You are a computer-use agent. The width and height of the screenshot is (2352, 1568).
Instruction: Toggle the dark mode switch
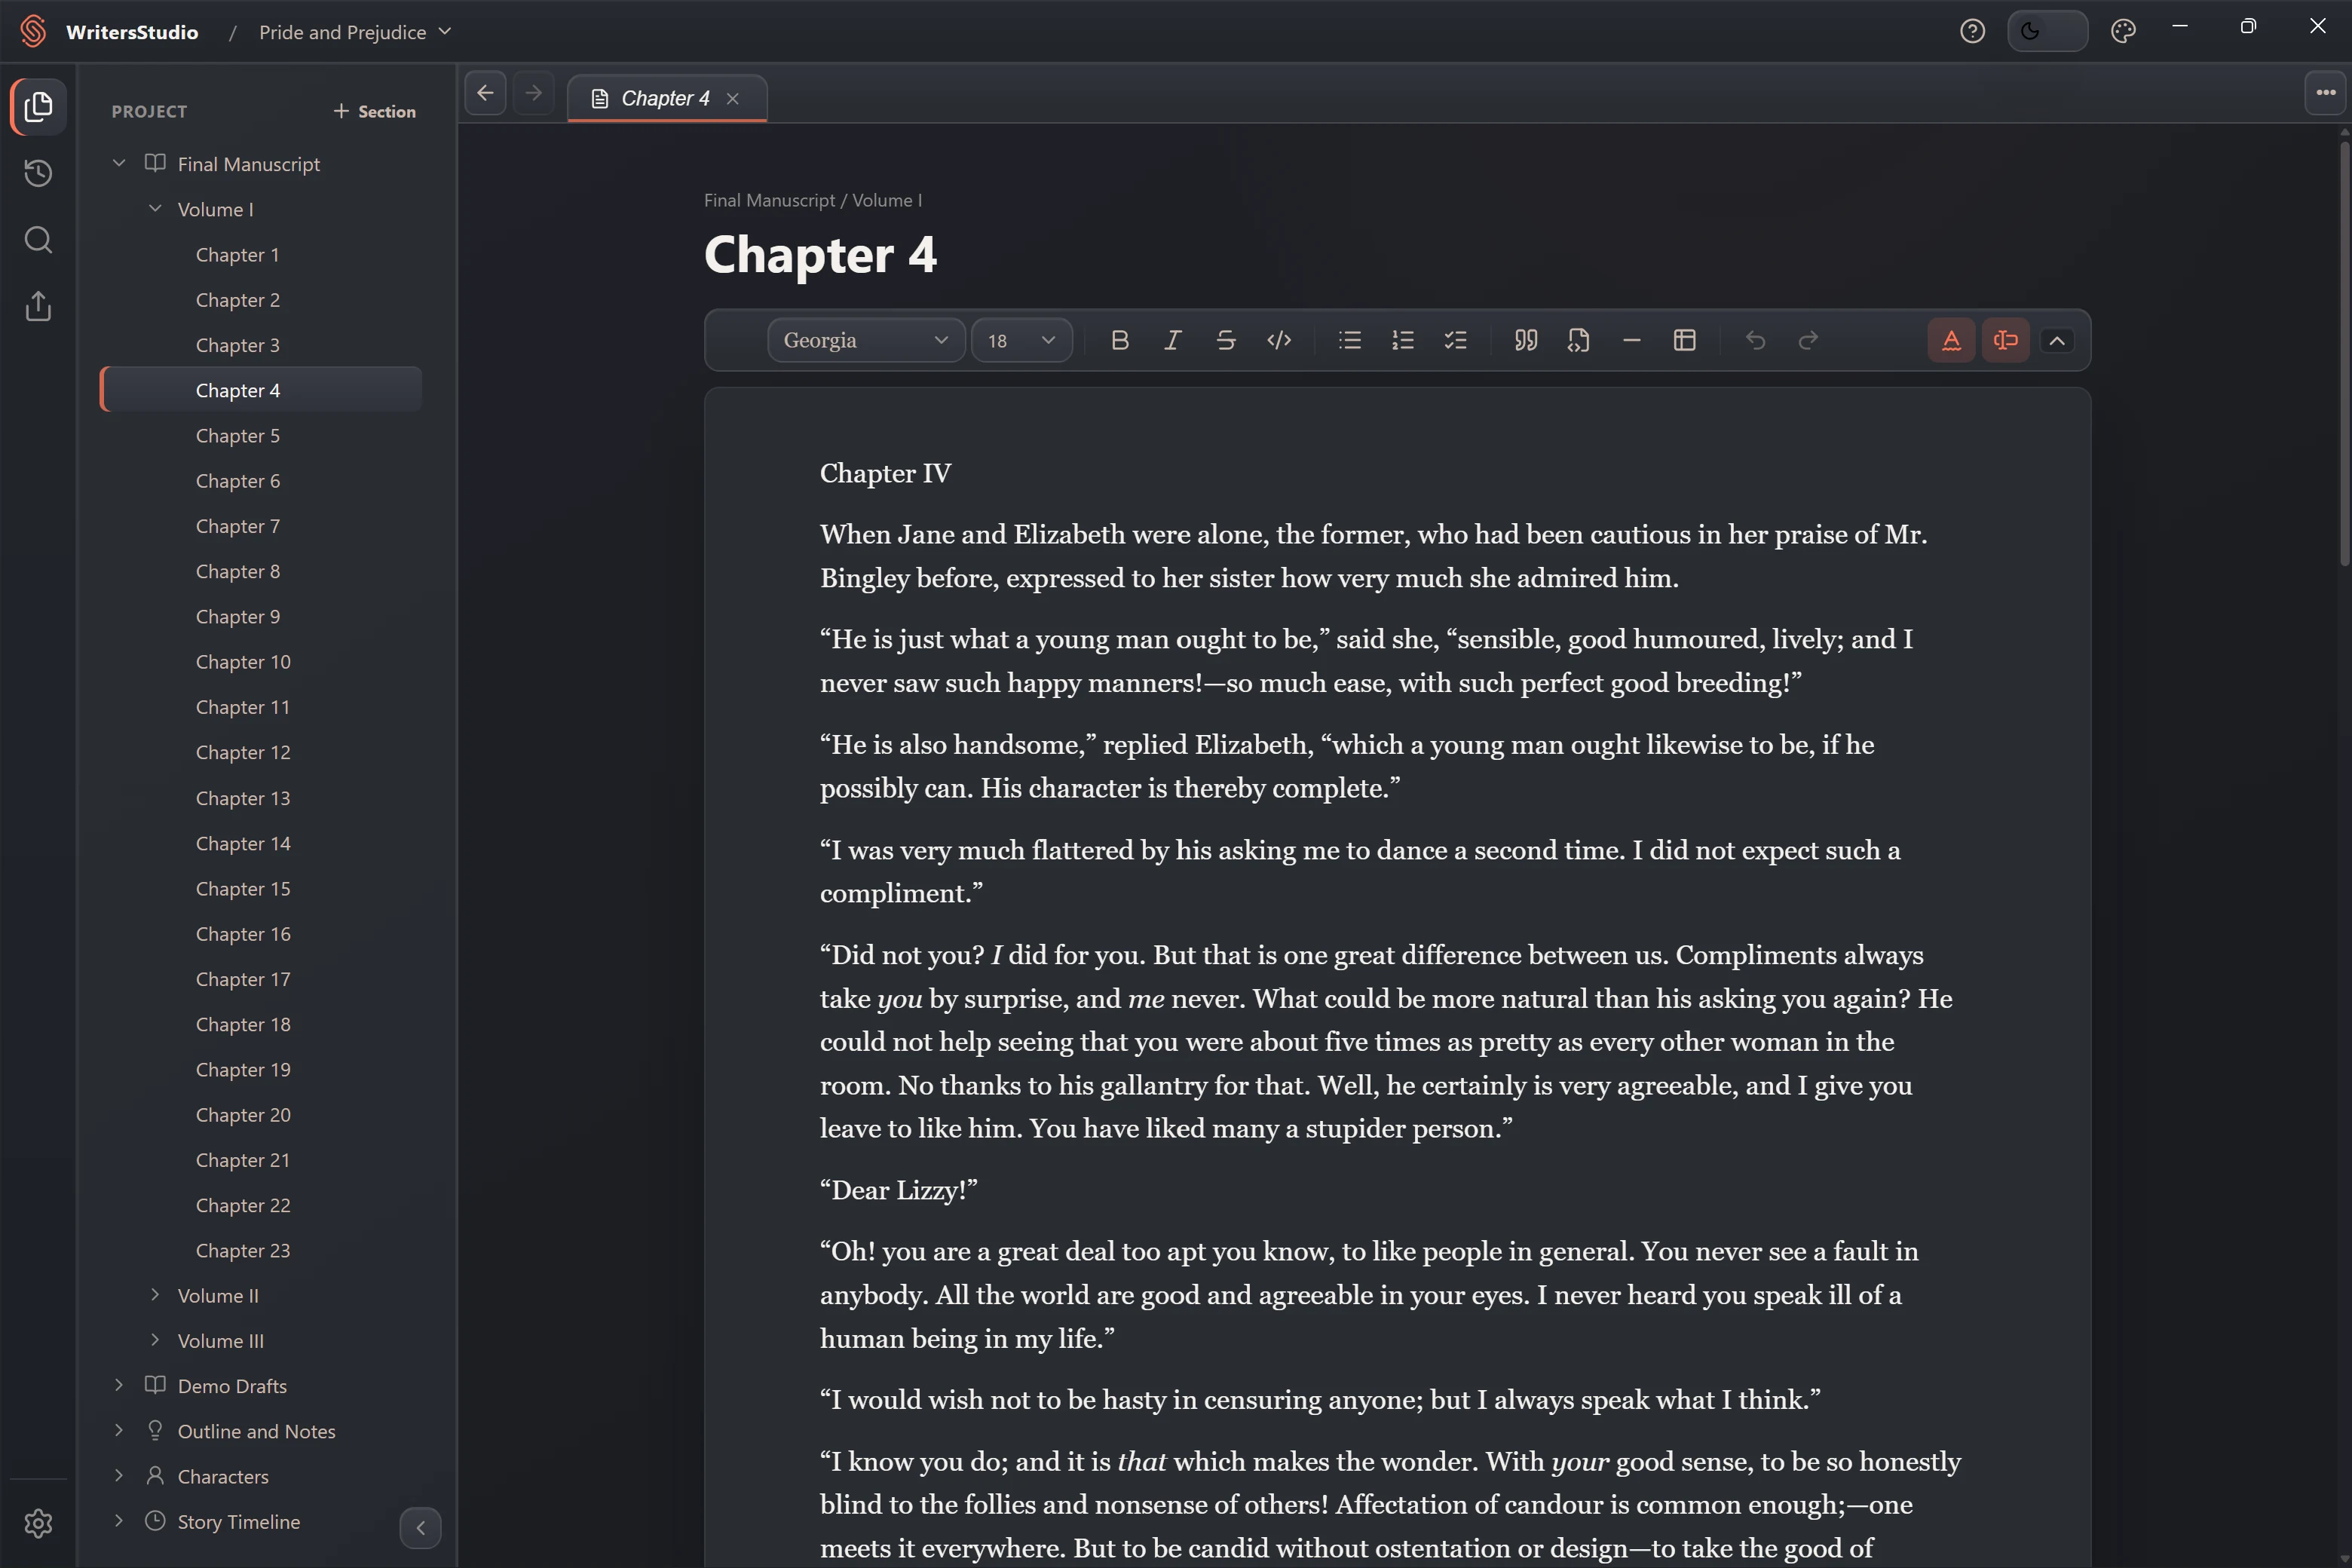[x=2047, y=31]
